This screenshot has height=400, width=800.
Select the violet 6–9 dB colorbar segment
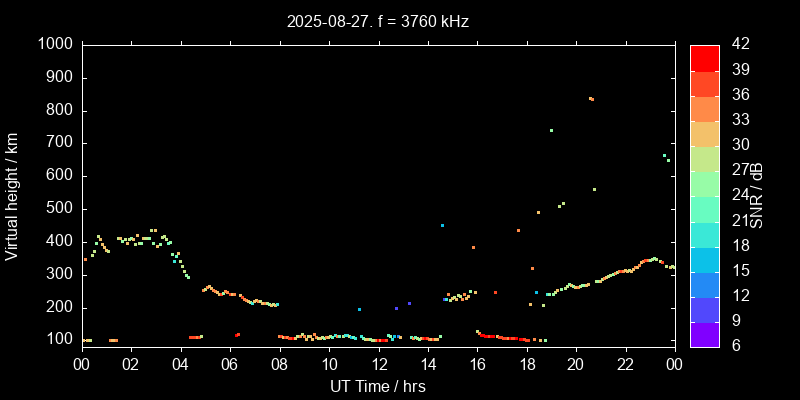(705, 335)
